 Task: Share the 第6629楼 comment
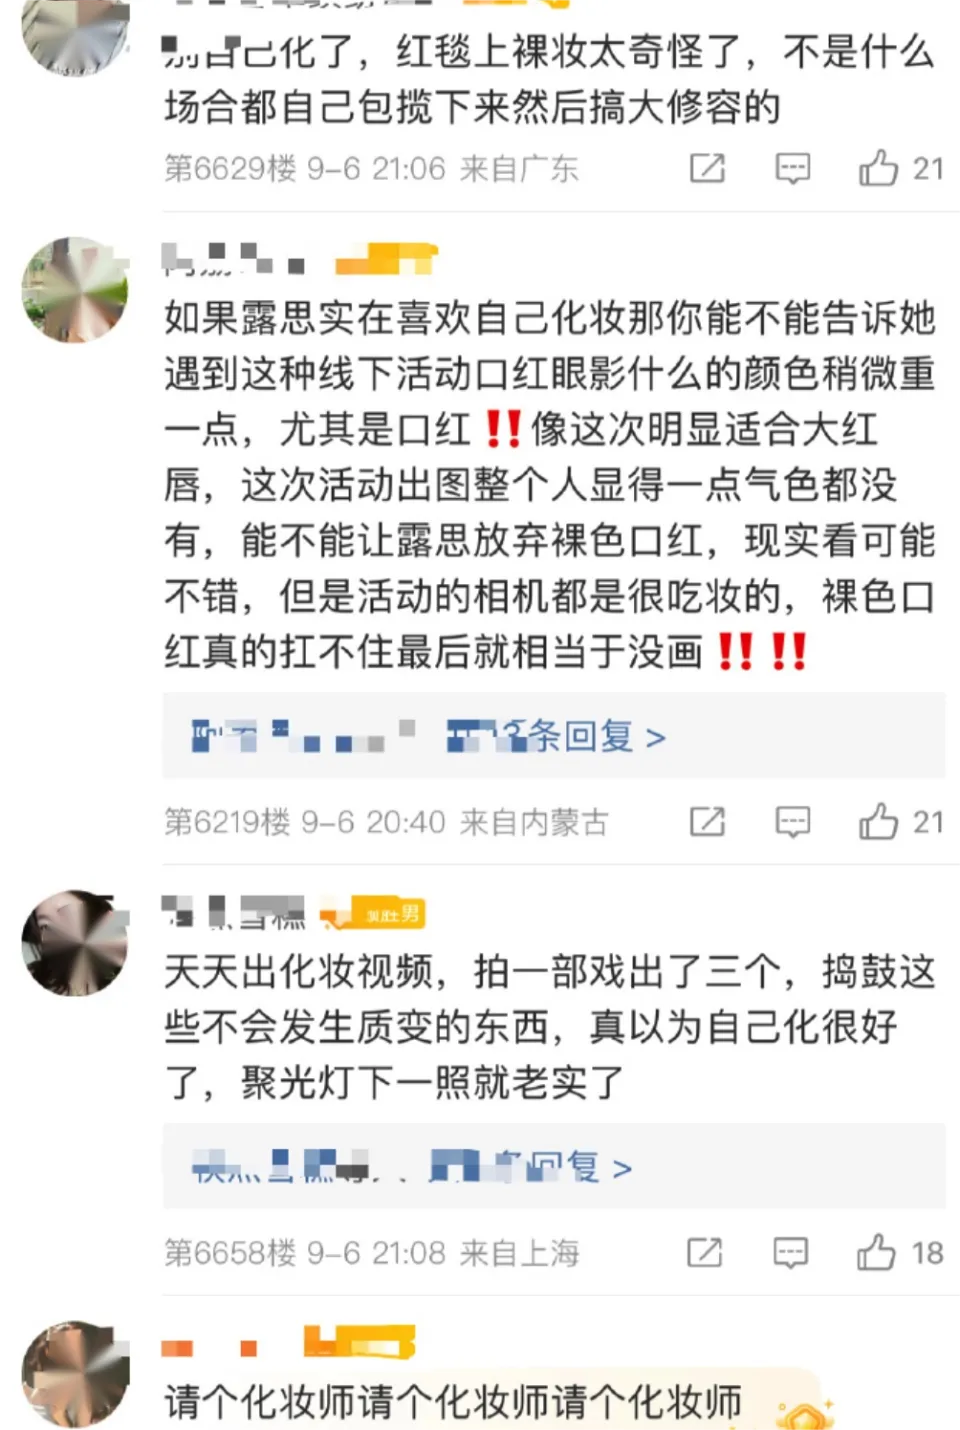(707, 168)
